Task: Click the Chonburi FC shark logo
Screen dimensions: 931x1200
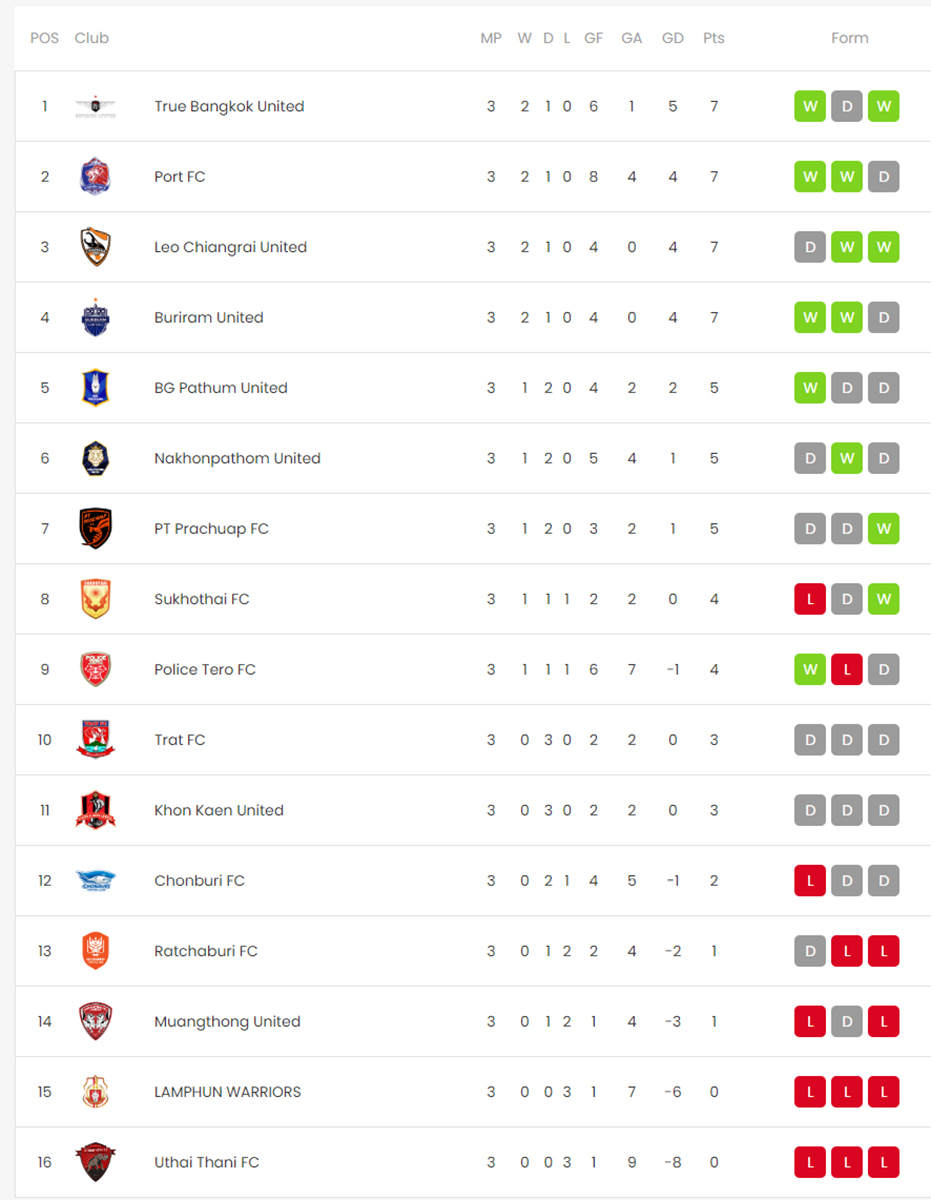Action: [95, 881]
